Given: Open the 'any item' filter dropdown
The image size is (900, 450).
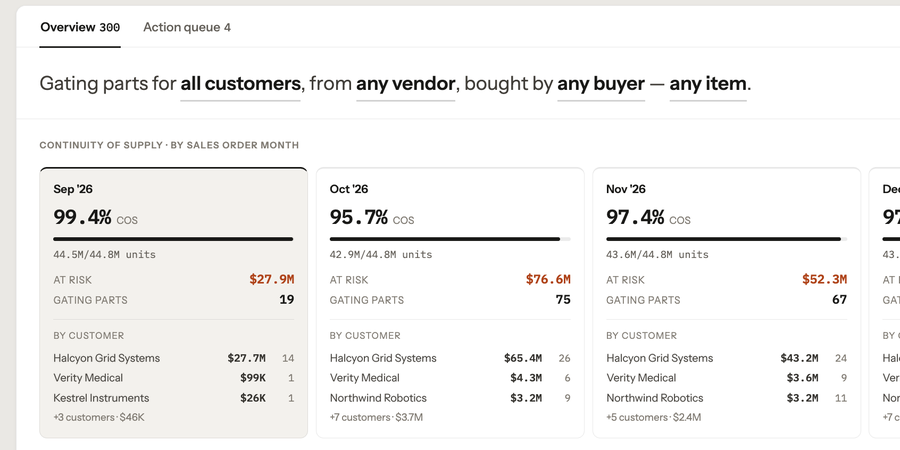Looking at the screenshot, I should tap(708, 84).
